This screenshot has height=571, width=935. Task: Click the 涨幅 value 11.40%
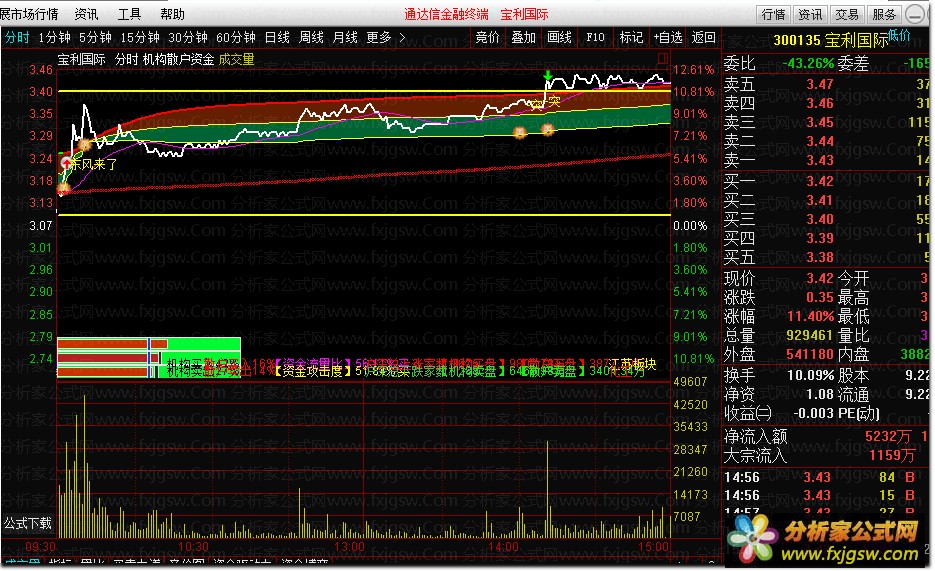(811, 316)
